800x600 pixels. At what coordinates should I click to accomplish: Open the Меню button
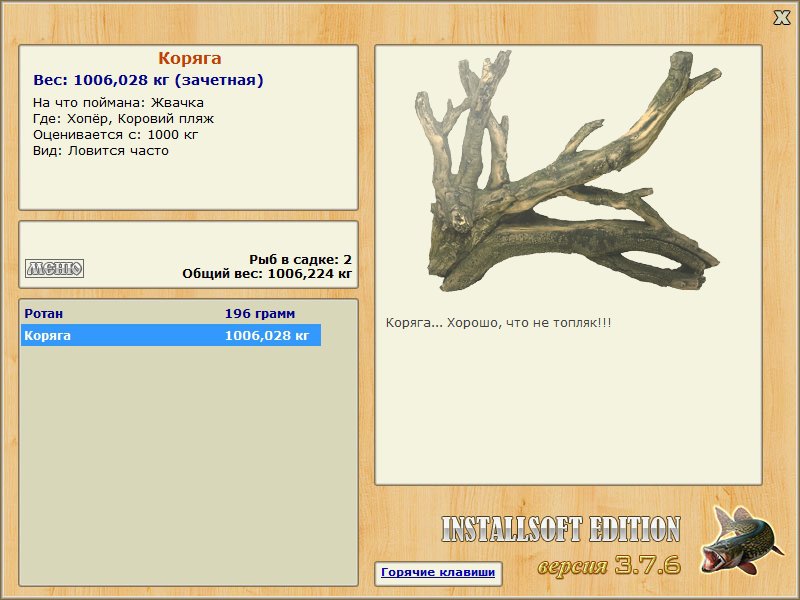pyautogui.click(x=55, y=268)
